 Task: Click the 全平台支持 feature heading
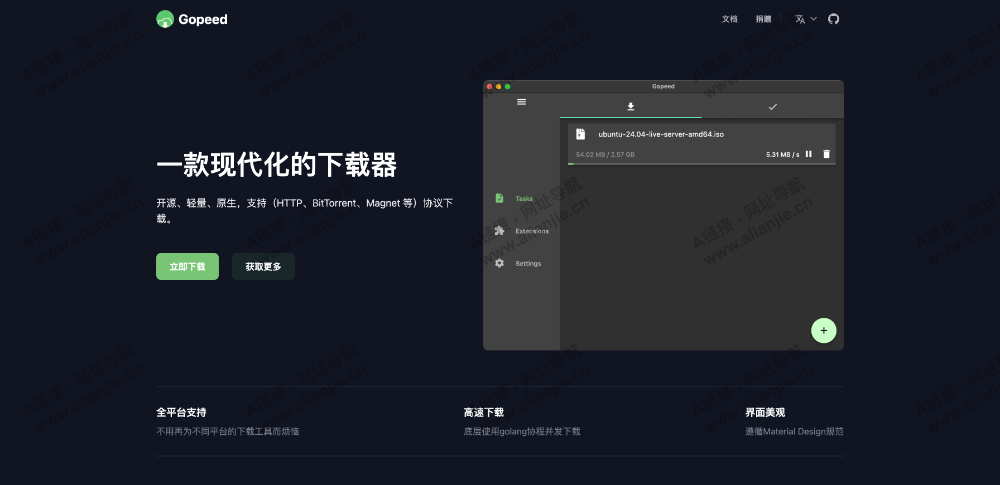coord(181,412)
